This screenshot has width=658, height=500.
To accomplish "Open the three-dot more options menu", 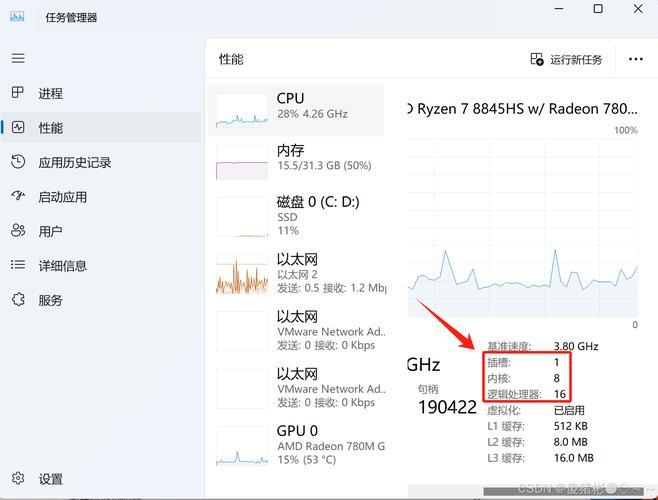I will pyautogui.click(x=635, y=59).
